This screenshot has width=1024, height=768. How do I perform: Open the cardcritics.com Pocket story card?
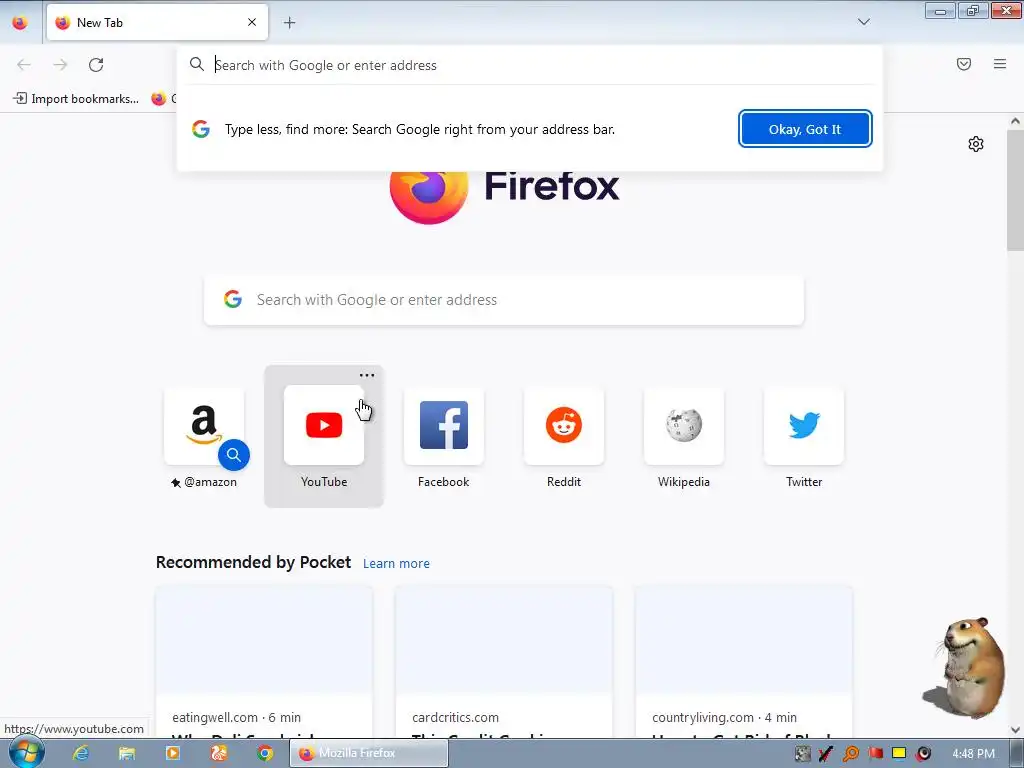coord(504,662)
